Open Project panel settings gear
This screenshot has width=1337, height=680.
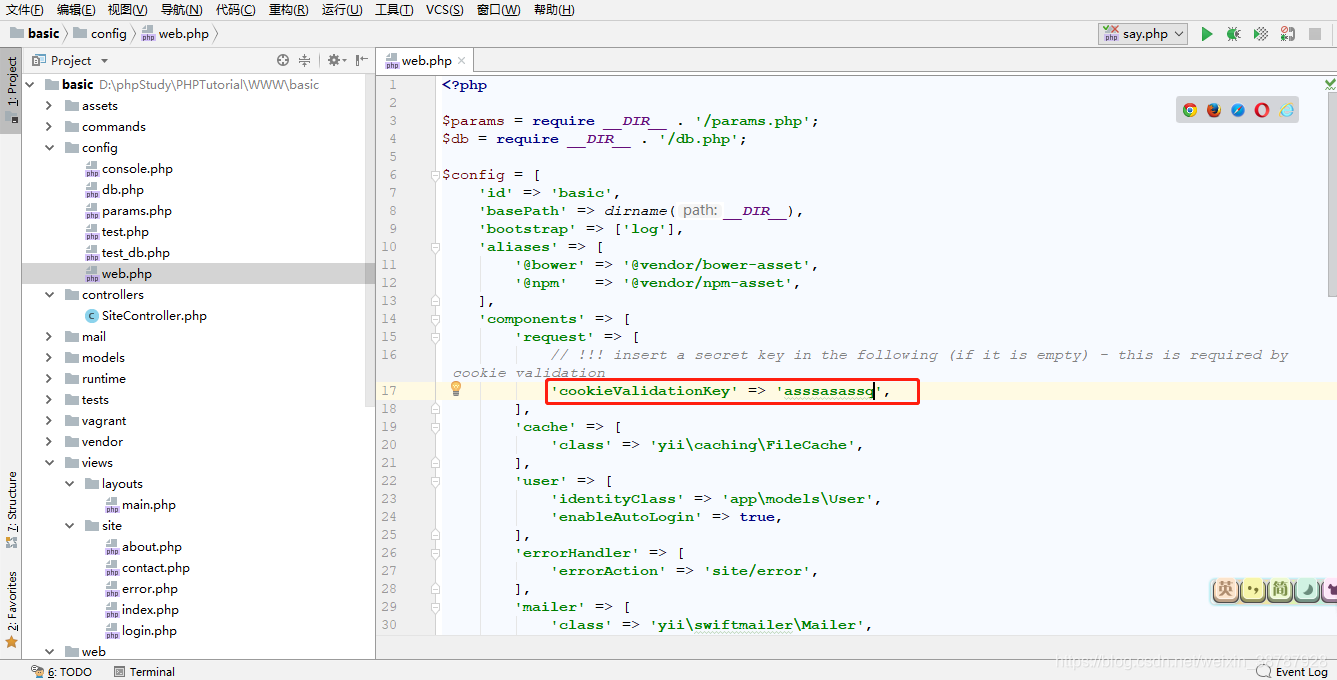point(335,60)
